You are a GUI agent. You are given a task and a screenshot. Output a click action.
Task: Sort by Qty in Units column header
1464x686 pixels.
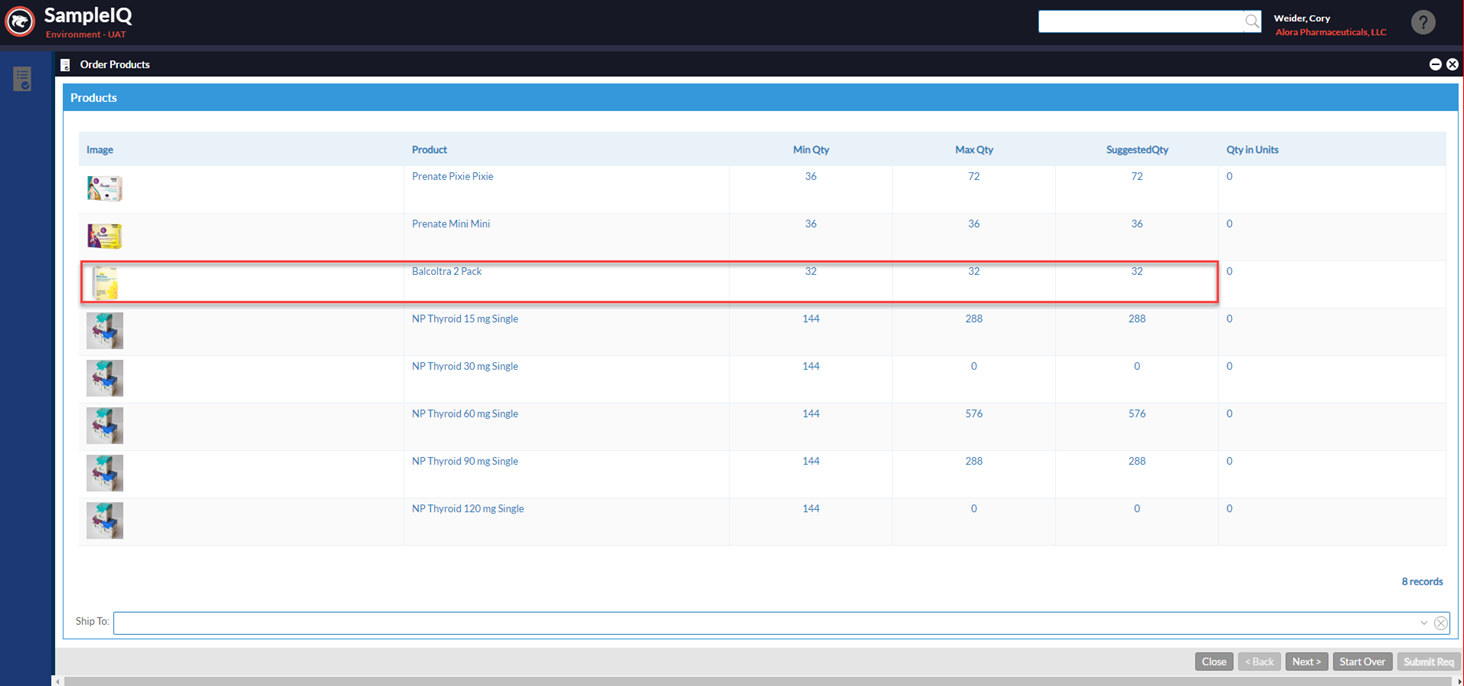click(x=1252, y=150)
